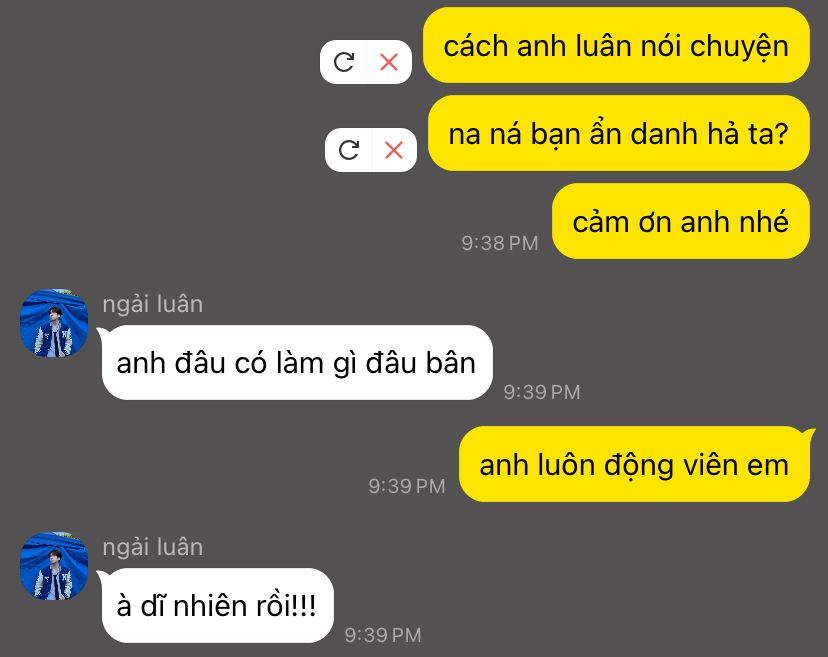Tap ngải luân name above "à dĩ nhiên rồi"
Image resolution: width=828 pixels, height=657 pixels.
point(153,547)
